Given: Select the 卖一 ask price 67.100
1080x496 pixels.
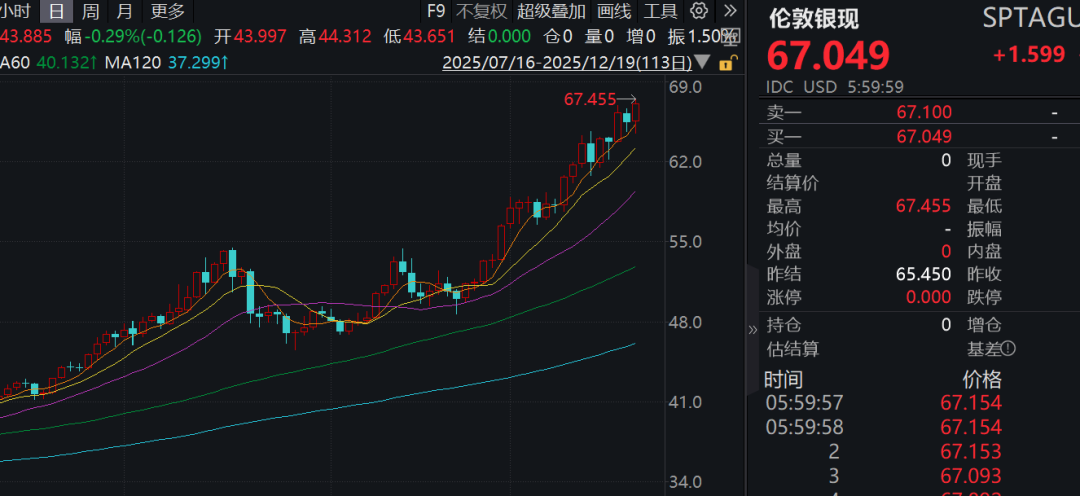Looking at the screenshot, I should (924, 113).
